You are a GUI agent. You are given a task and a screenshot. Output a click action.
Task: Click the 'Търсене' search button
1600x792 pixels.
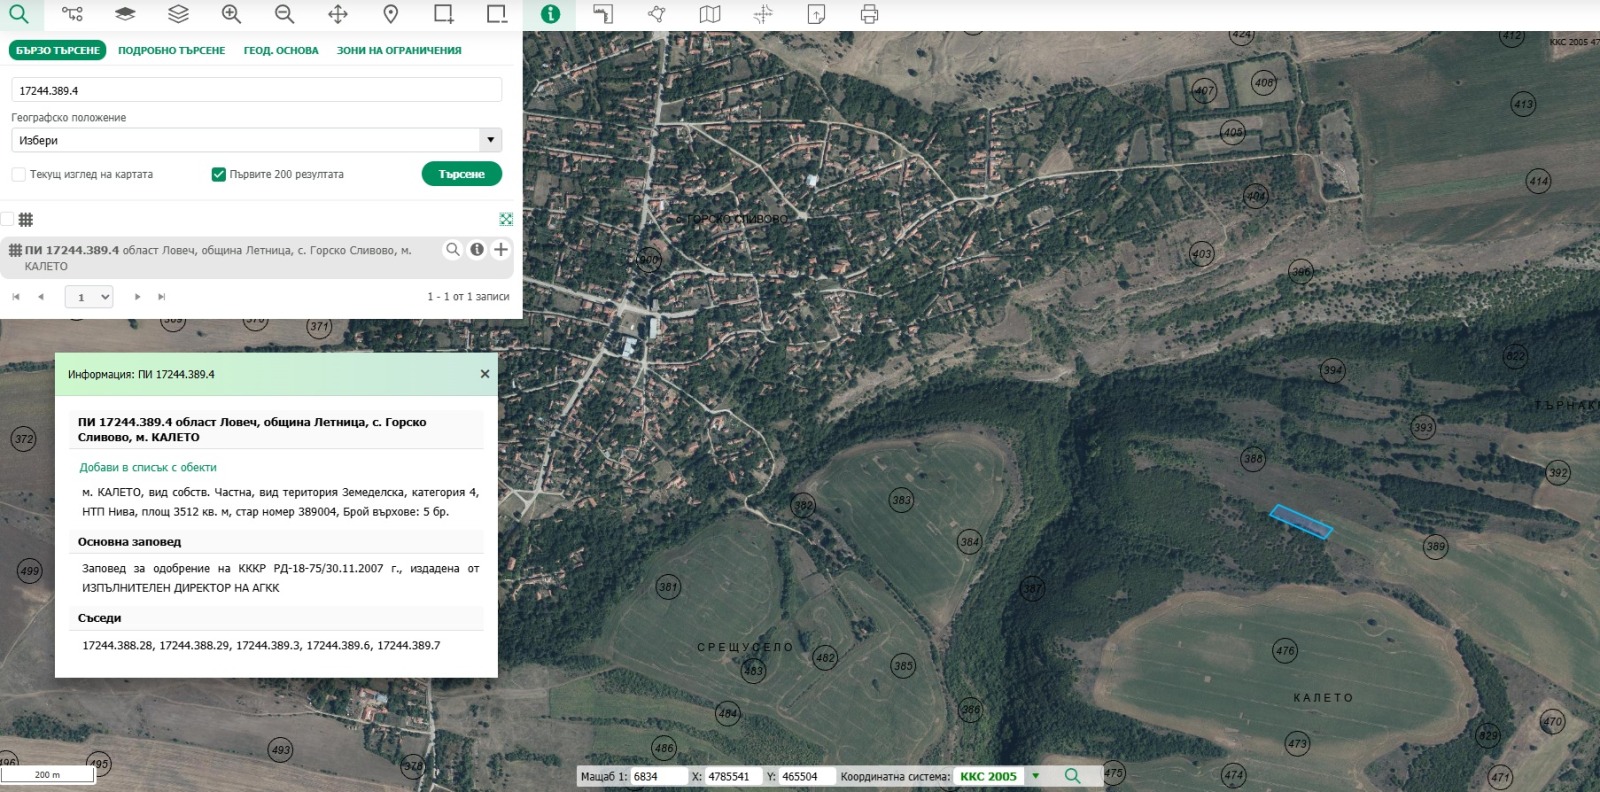click(x=461, y=174)
